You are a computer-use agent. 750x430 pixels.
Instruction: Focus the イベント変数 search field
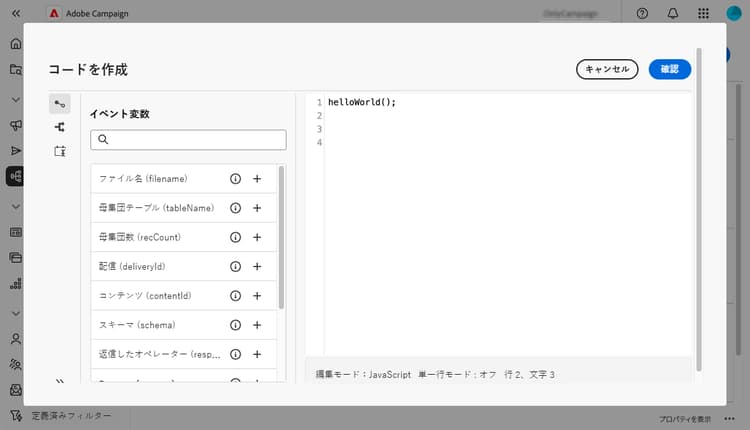pyautogui.click(x=188, y=140)
